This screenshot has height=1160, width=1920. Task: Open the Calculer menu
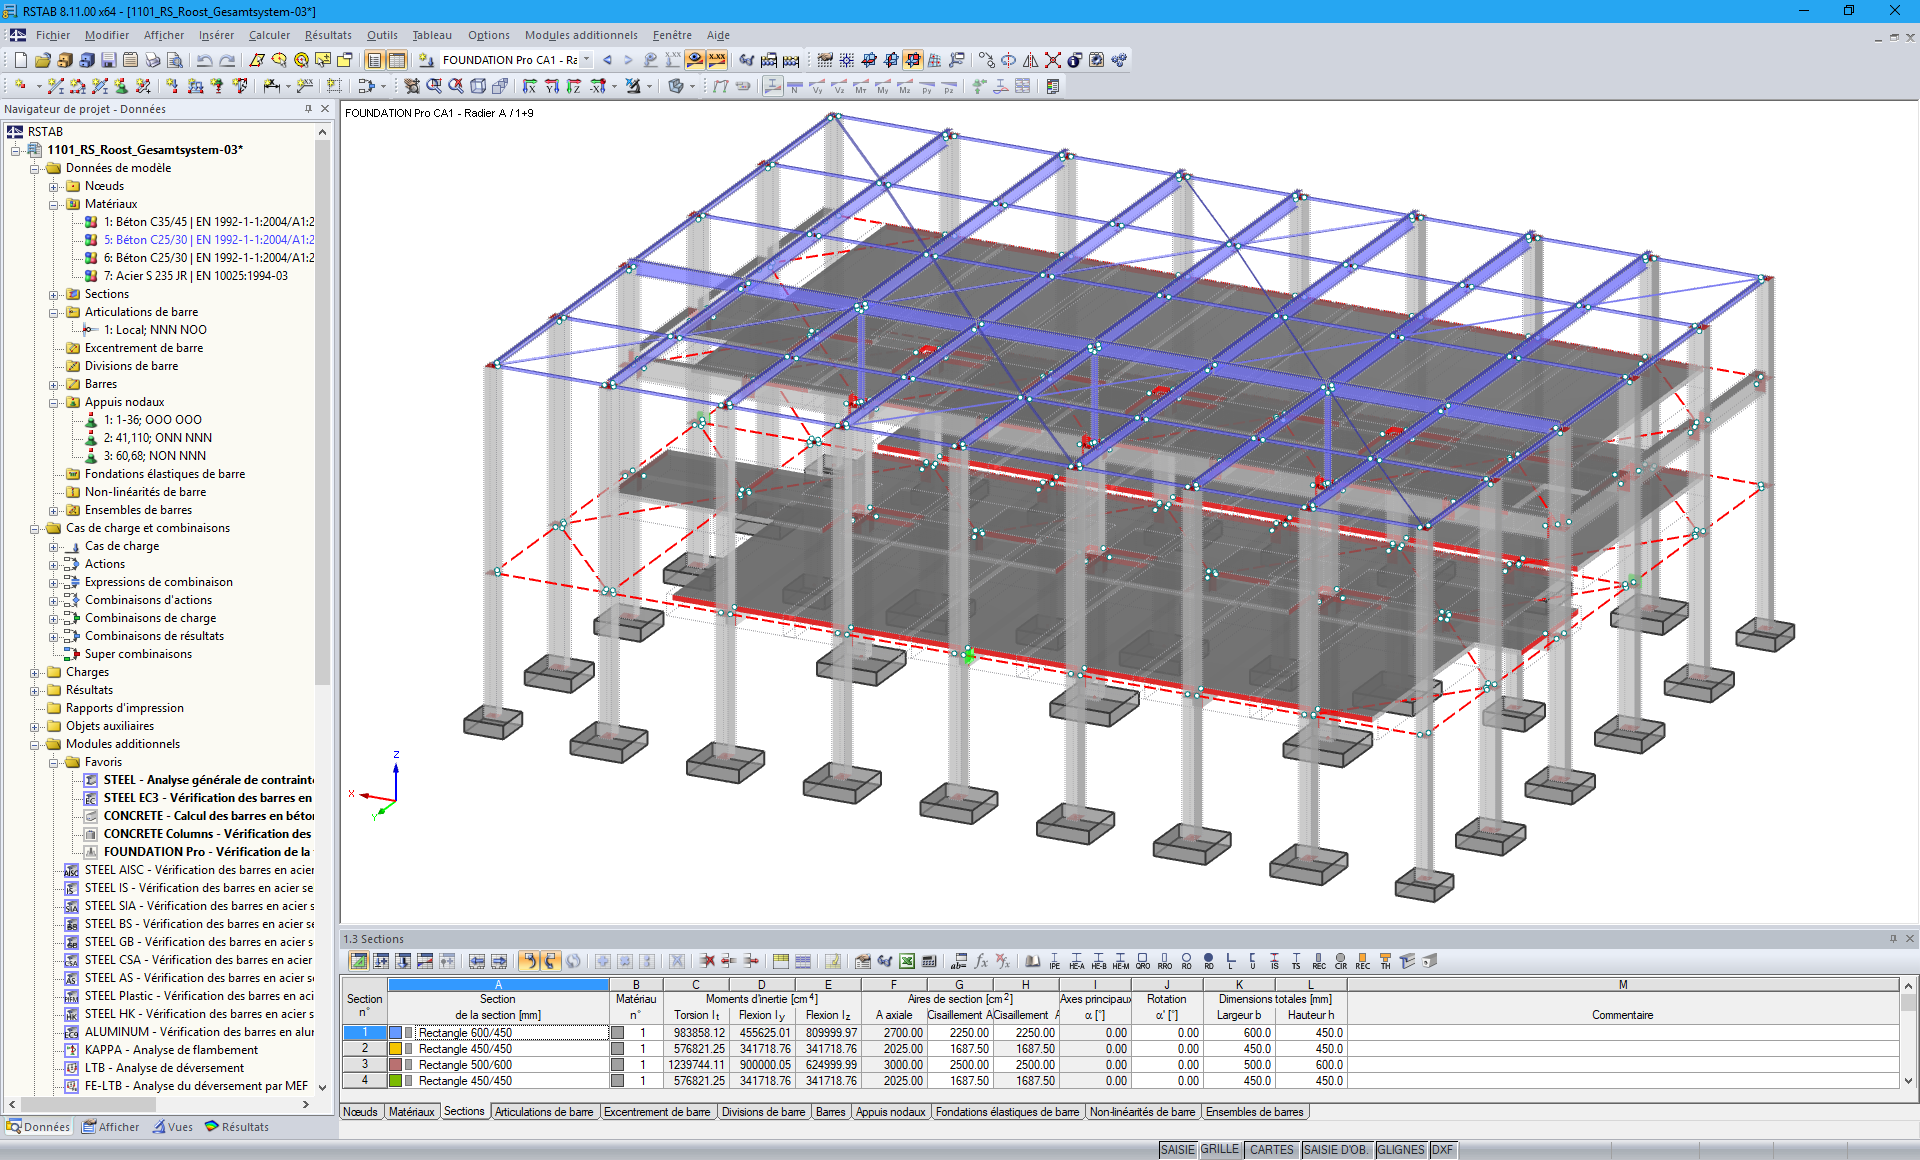268,35
